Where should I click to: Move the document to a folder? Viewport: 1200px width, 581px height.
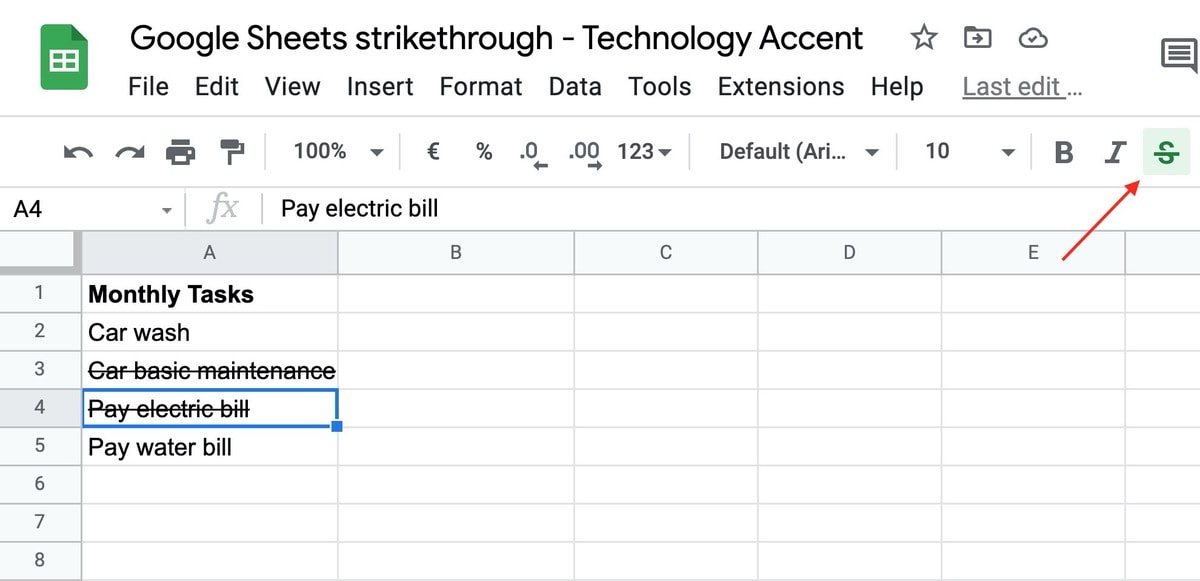pyautogui.click(x=977, y=38)
